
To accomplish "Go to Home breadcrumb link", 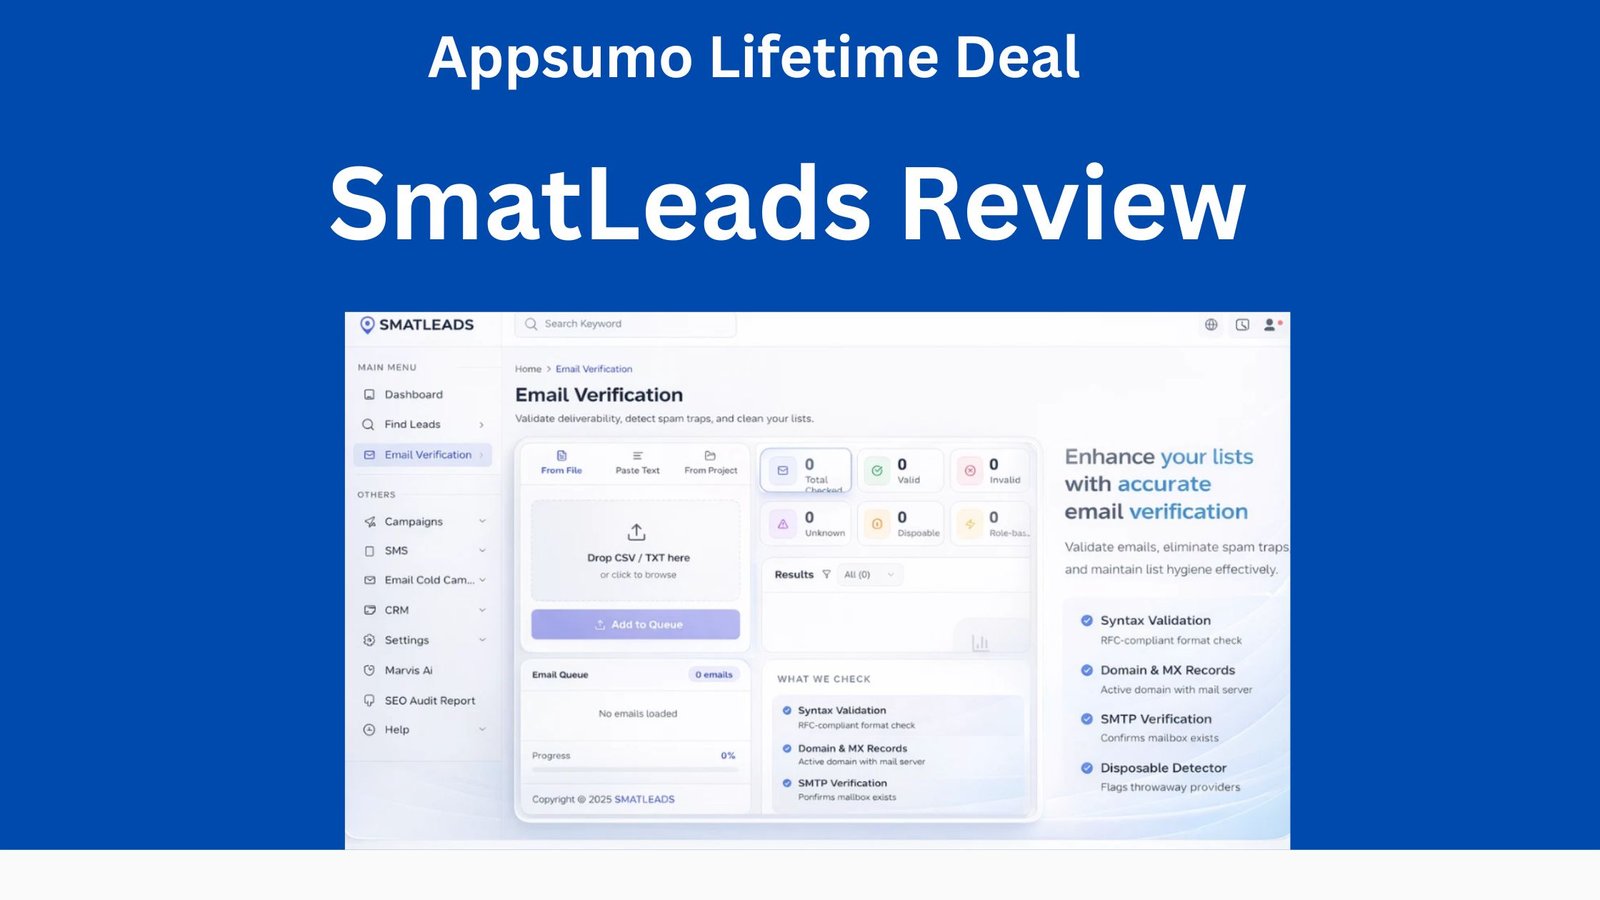I will (528, 369).
